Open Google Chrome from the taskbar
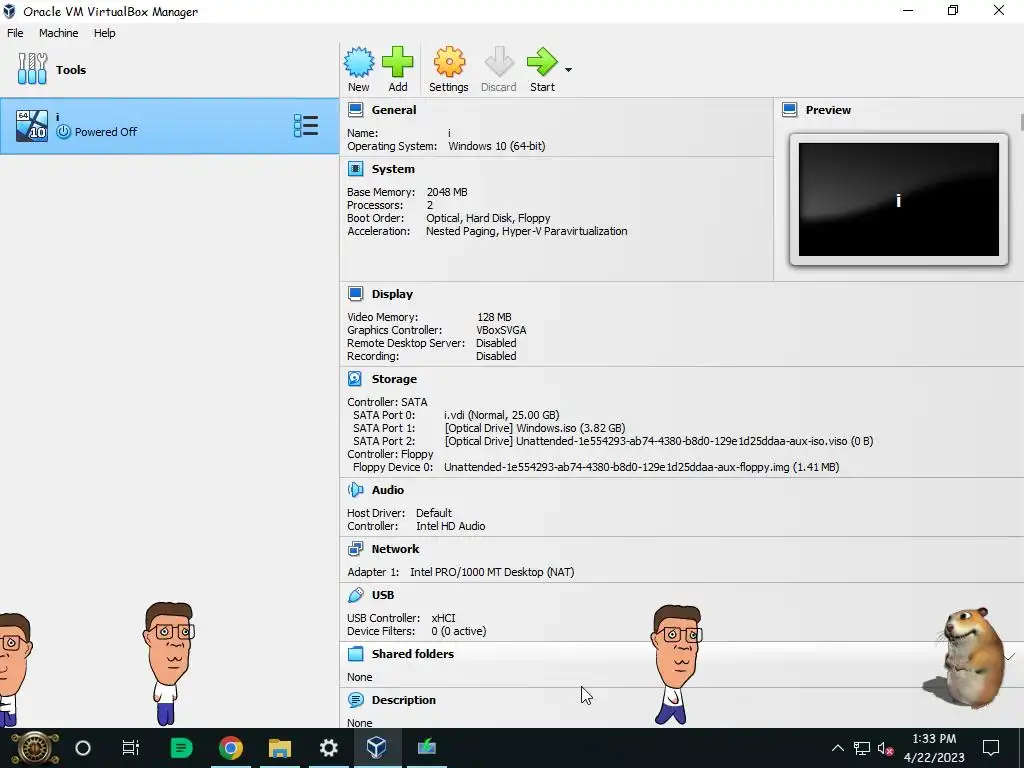The height and width of the screenshot is (768, 1024). click(231, 748)
